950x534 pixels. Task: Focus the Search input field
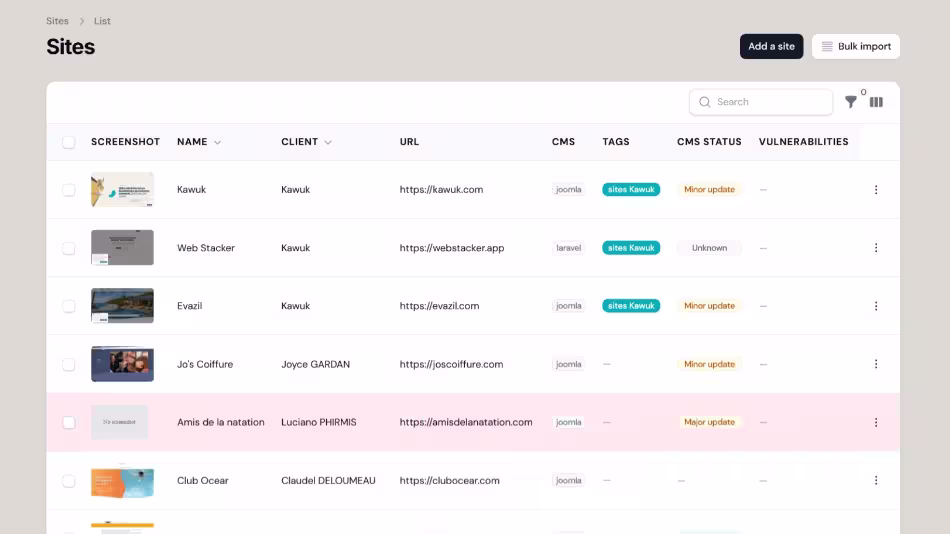[761, 102]
